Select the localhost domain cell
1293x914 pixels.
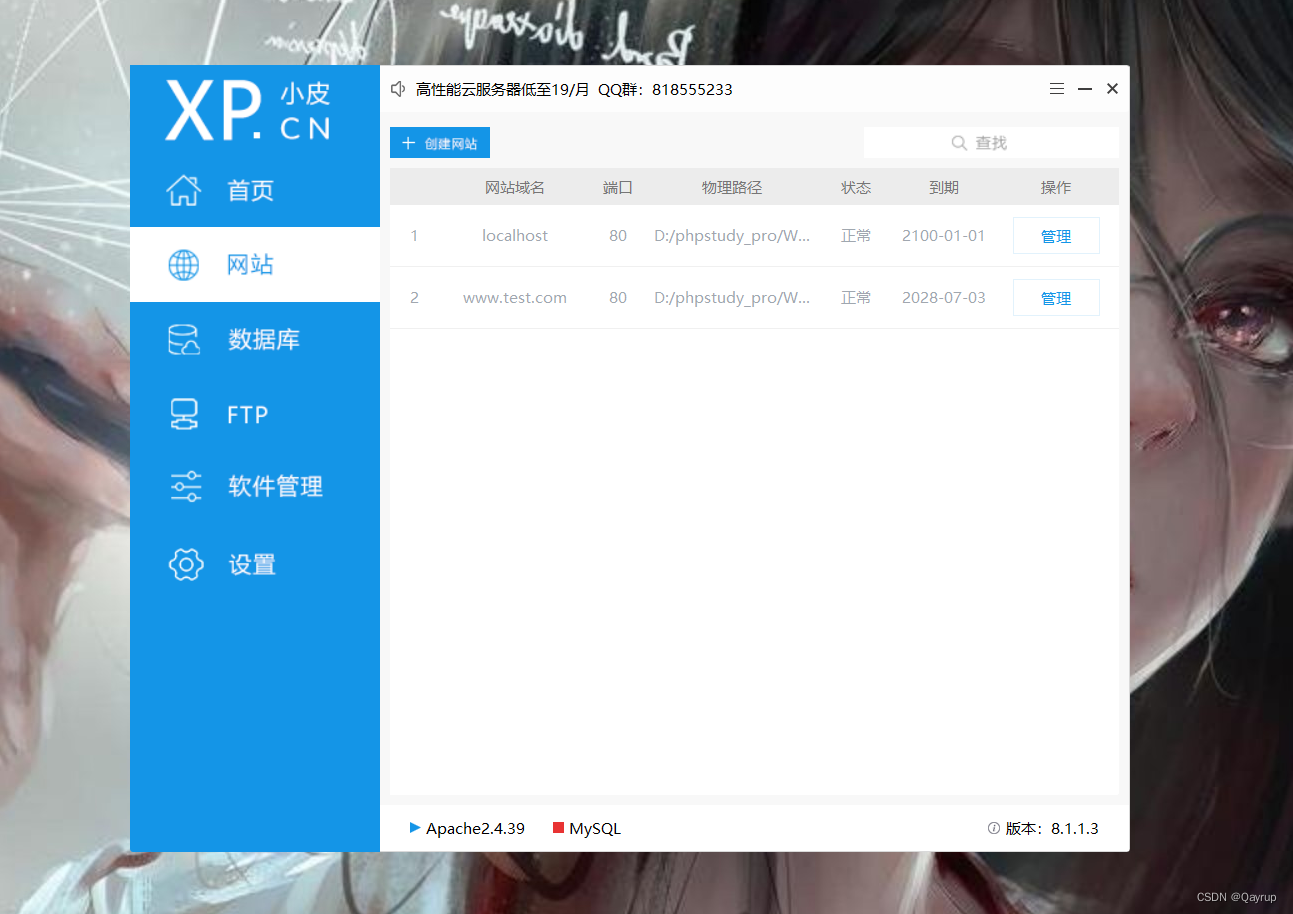point(515,236)
